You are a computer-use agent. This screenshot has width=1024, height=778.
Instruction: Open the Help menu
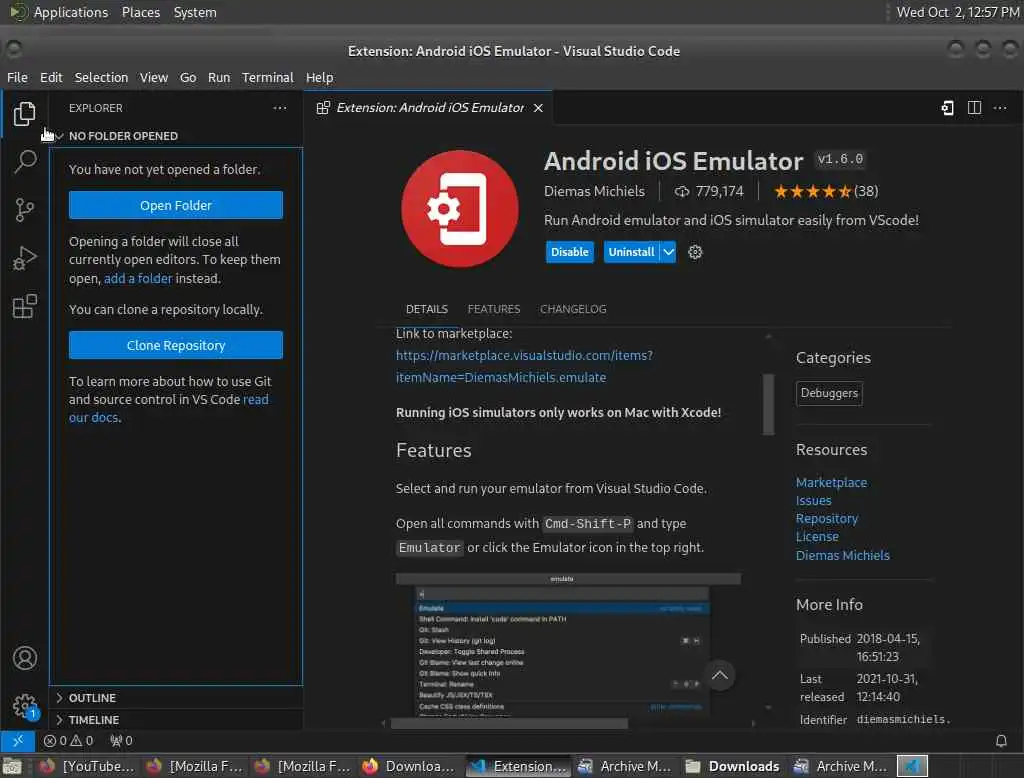[319, 77]
